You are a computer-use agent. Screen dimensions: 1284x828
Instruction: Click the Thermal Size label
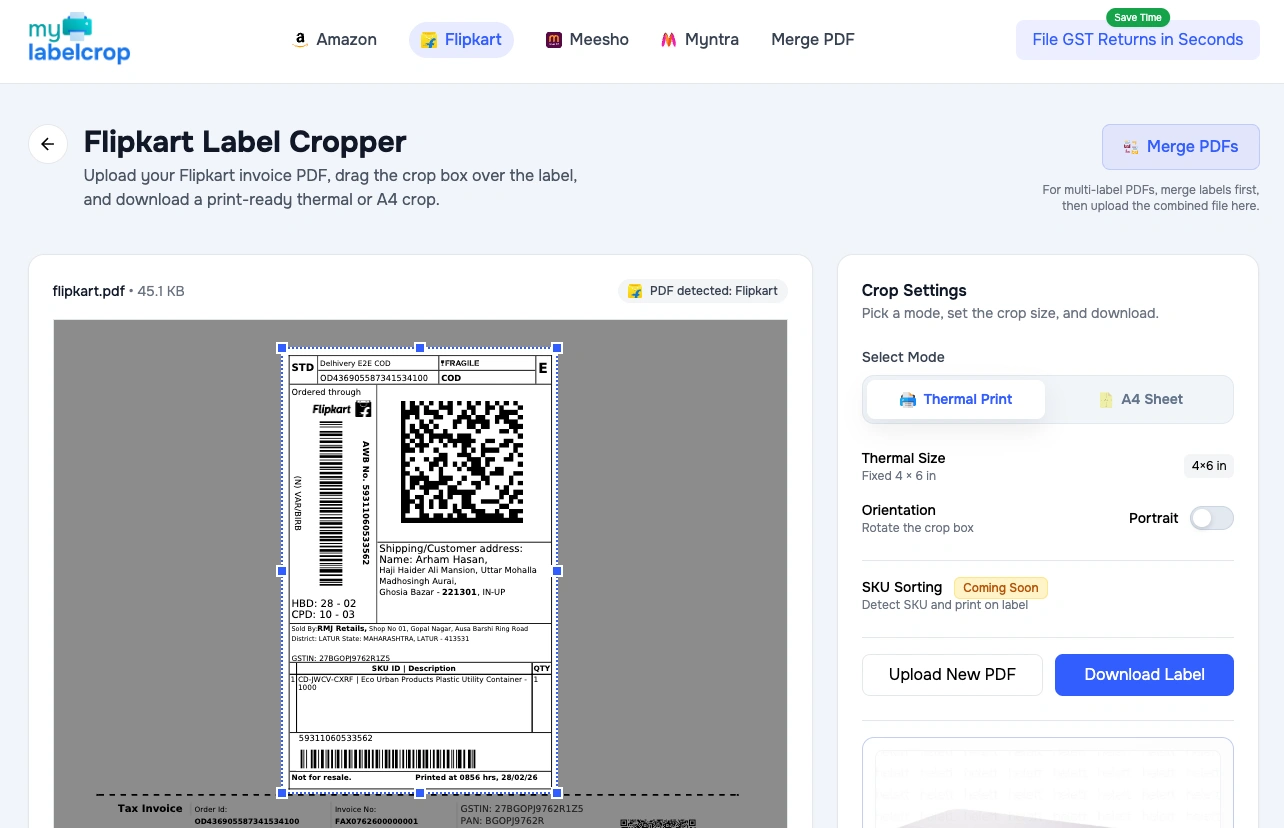point(903,458)
